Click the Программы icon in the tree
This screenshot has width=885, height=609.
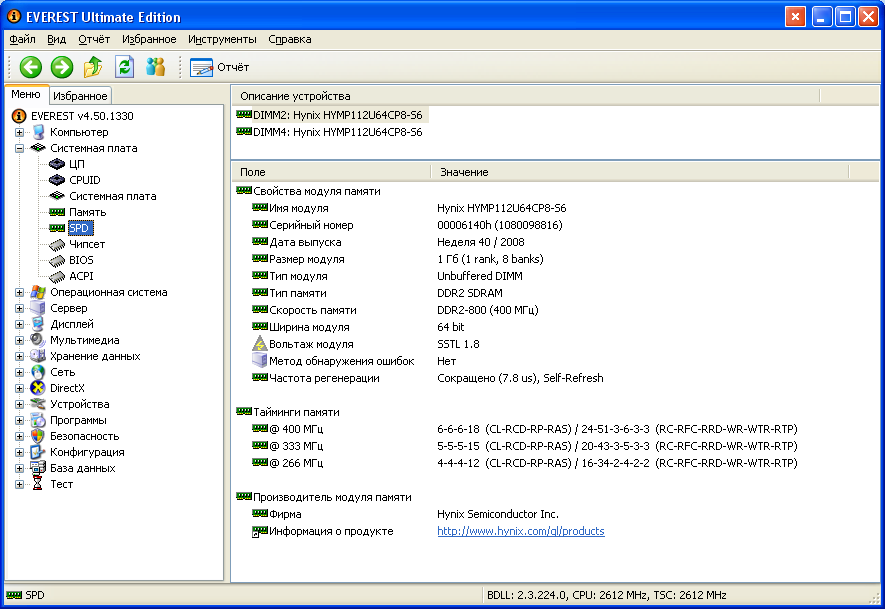(38, 420)
